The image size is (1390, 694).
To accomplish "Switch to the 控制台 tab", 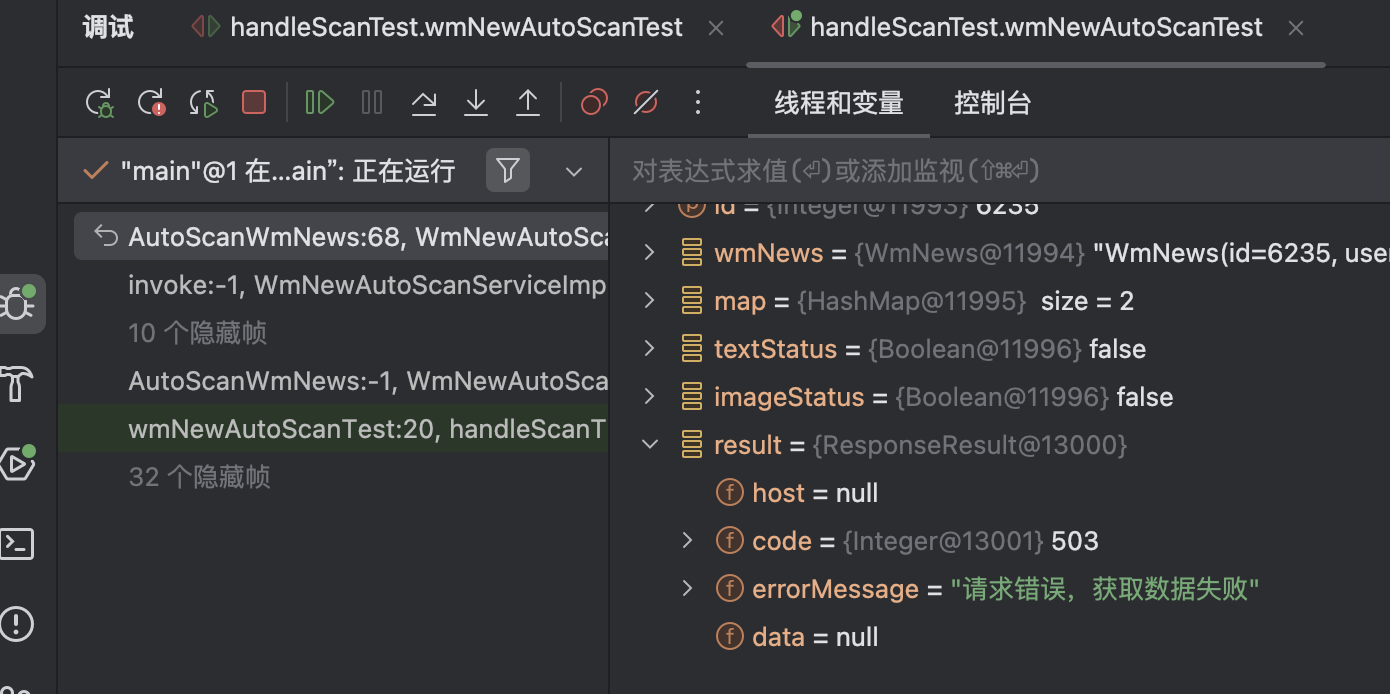I will pyautogui.click(x=992, y=102).
